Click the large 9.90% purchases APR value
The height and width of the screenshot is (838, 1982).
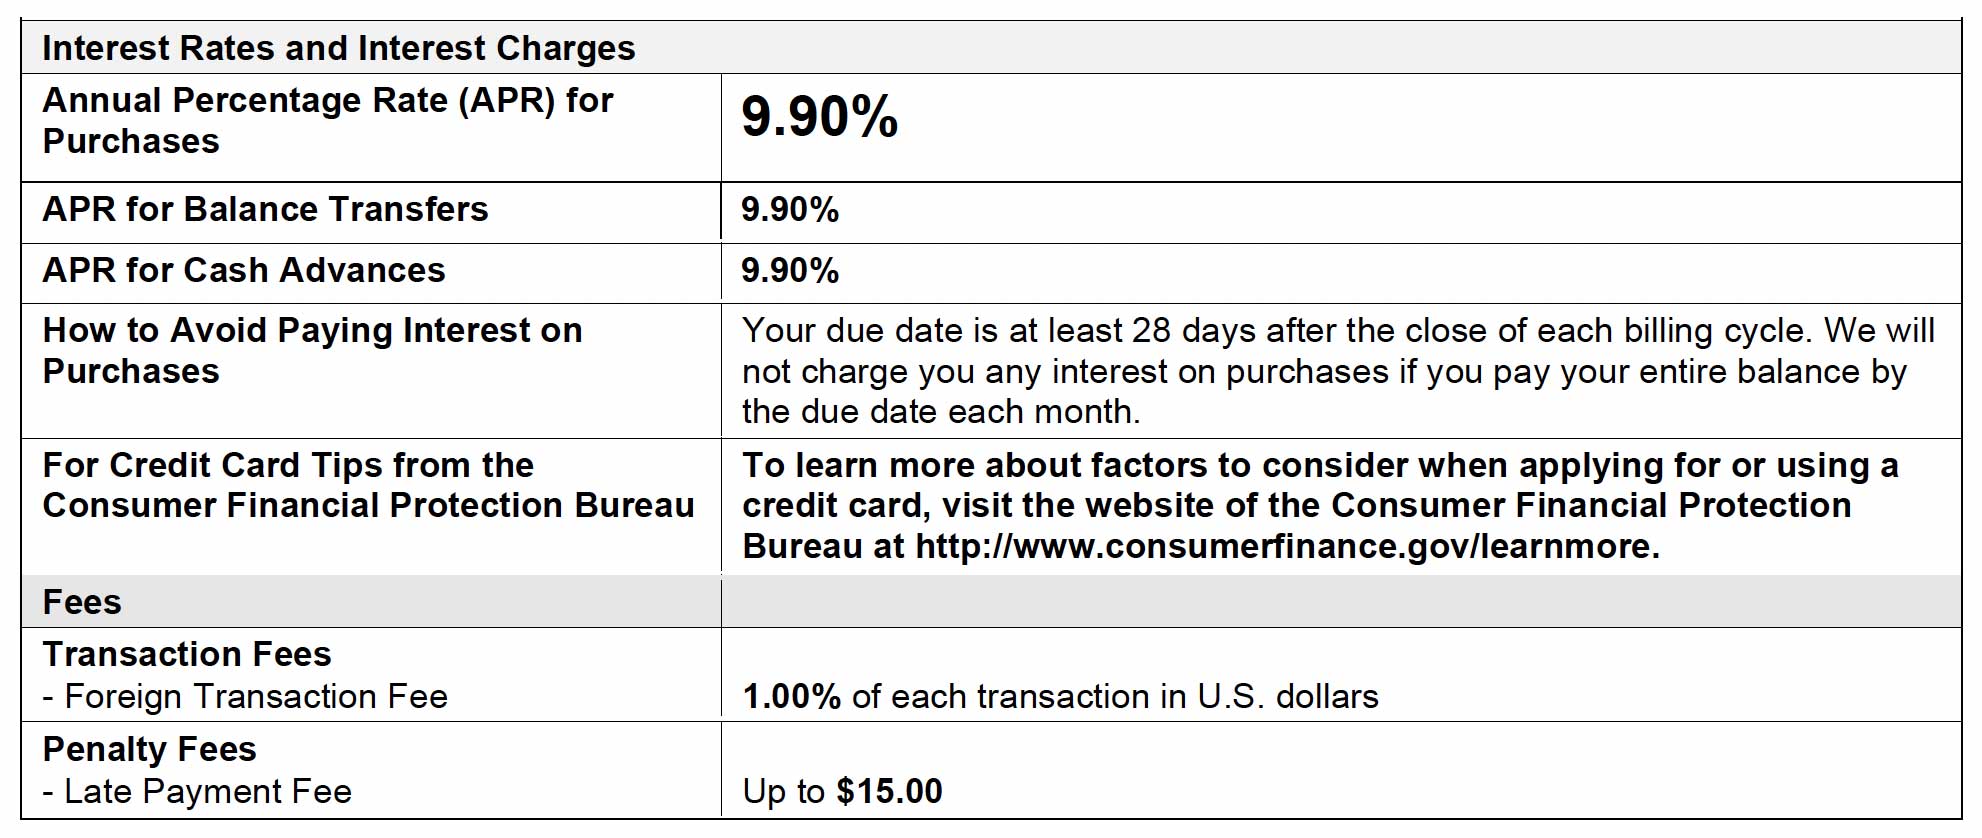819,117
